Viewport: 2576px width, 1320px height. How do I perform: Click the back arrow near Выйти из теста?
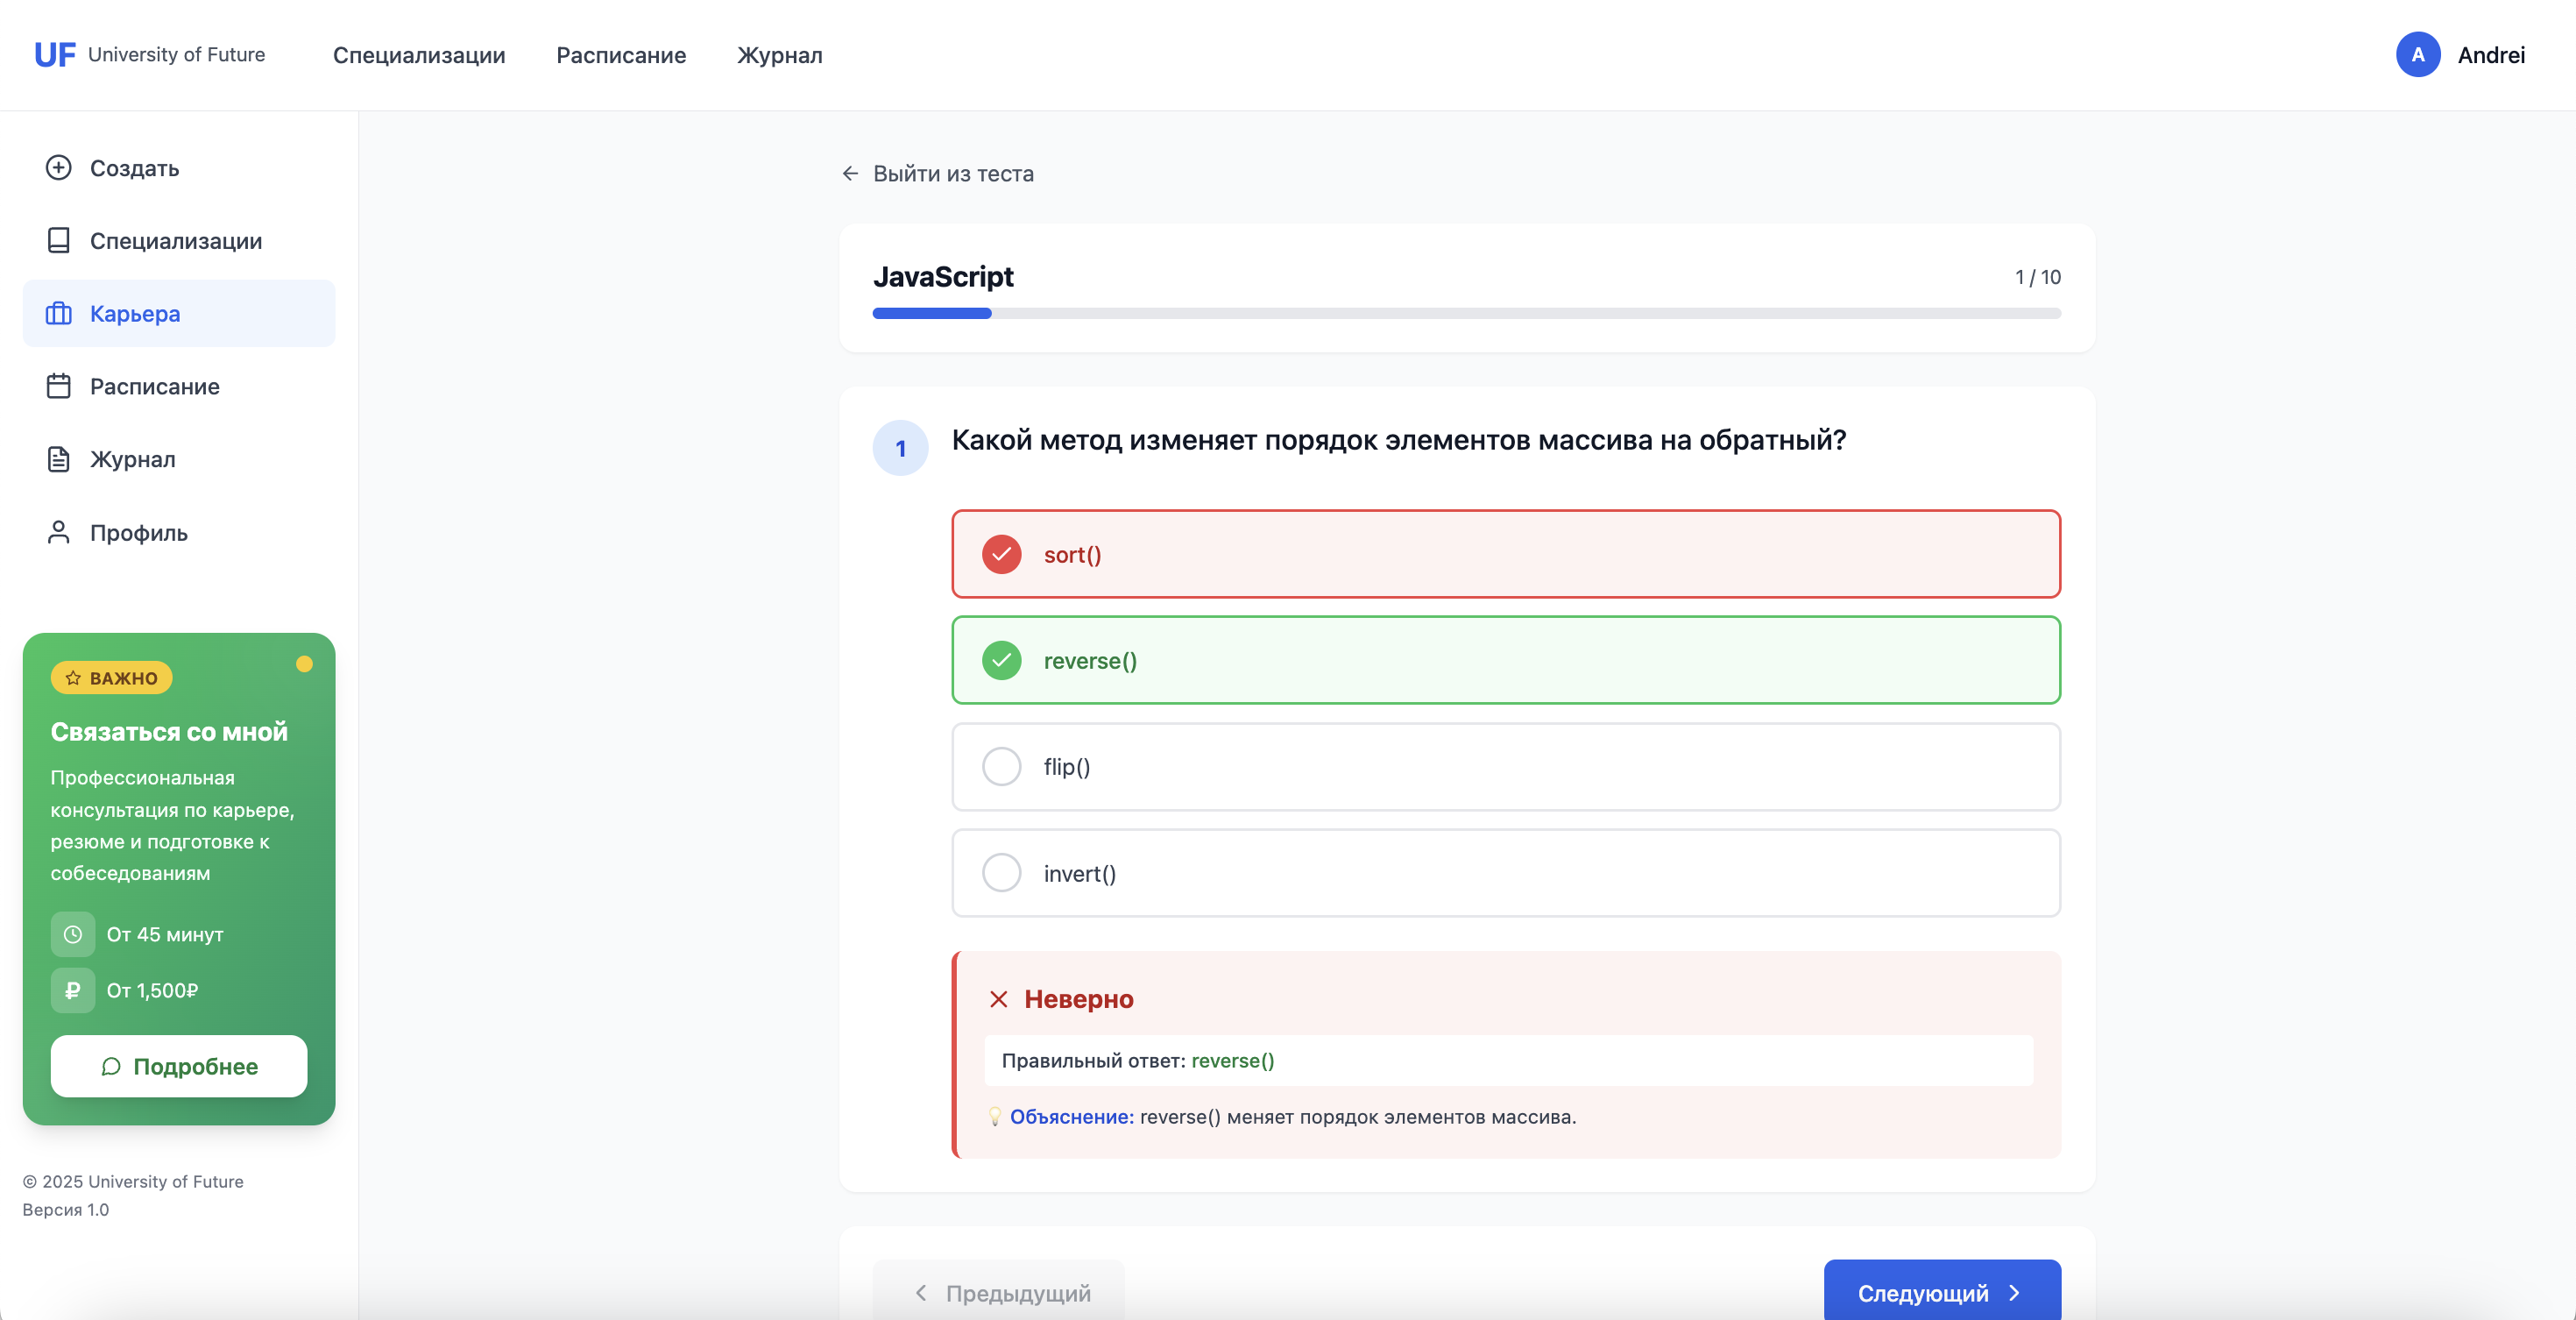click(x=850, y=173)
